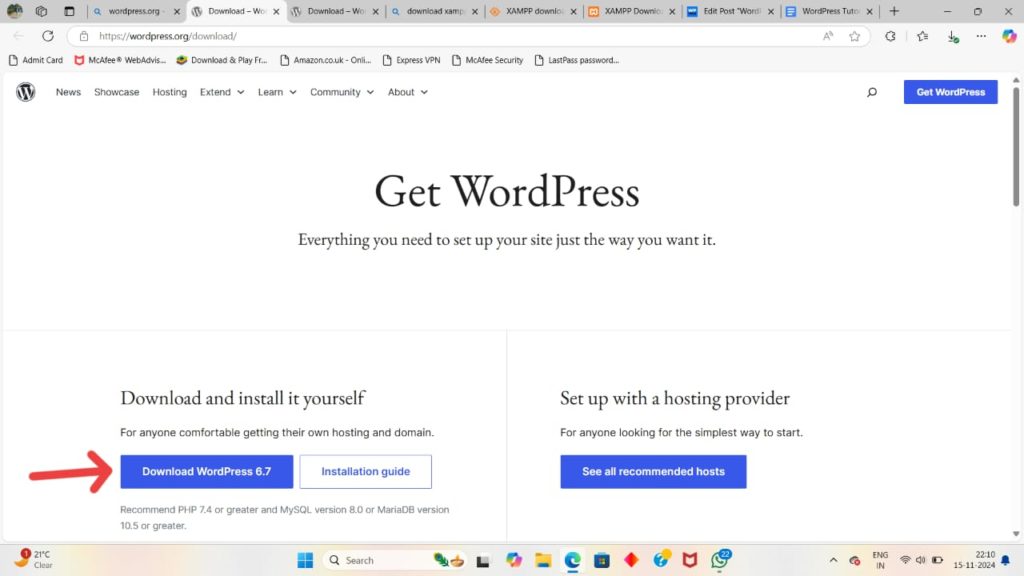The image size is (1024, 576).
Task: Close the WordPress Tutorial tab
Action: [869, 12]
